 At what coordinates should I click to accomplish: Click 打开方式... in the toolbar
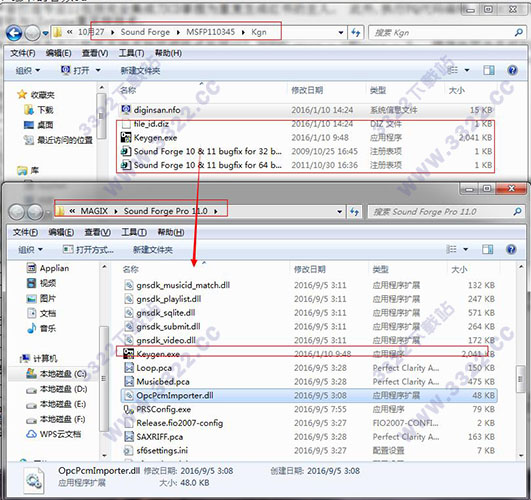point(88,250)
